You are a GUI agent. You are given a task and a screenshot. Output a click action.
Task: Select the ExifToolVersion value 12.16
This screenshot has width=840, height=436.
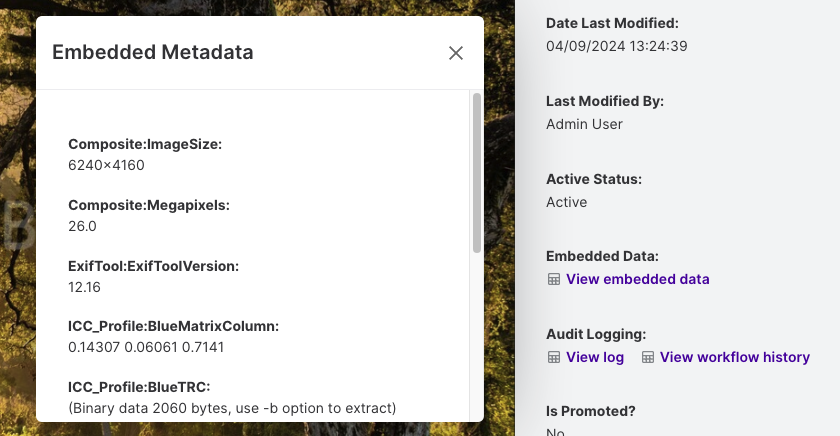84,287
